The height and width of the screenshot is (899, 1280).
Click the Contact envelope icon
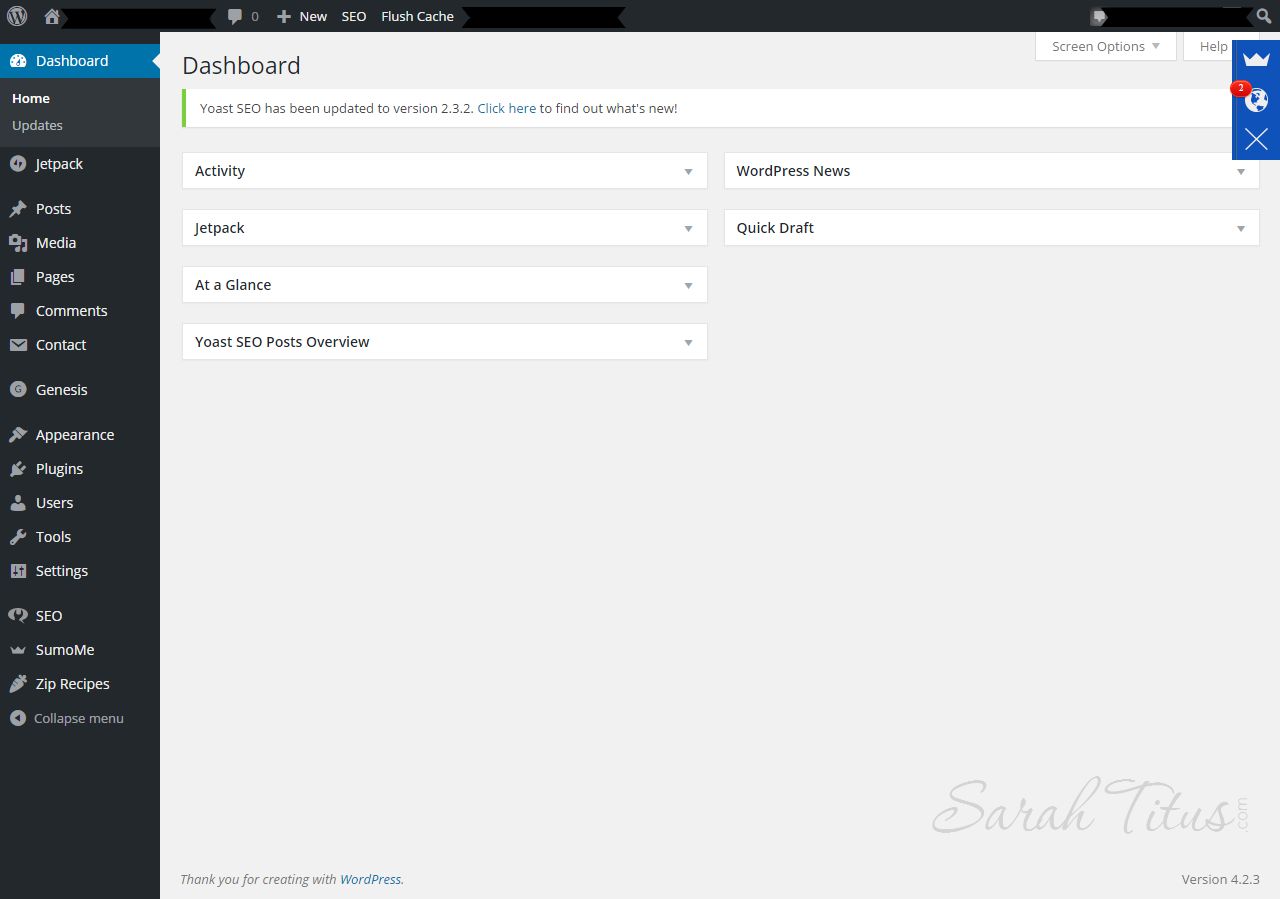tap(18, 345)
